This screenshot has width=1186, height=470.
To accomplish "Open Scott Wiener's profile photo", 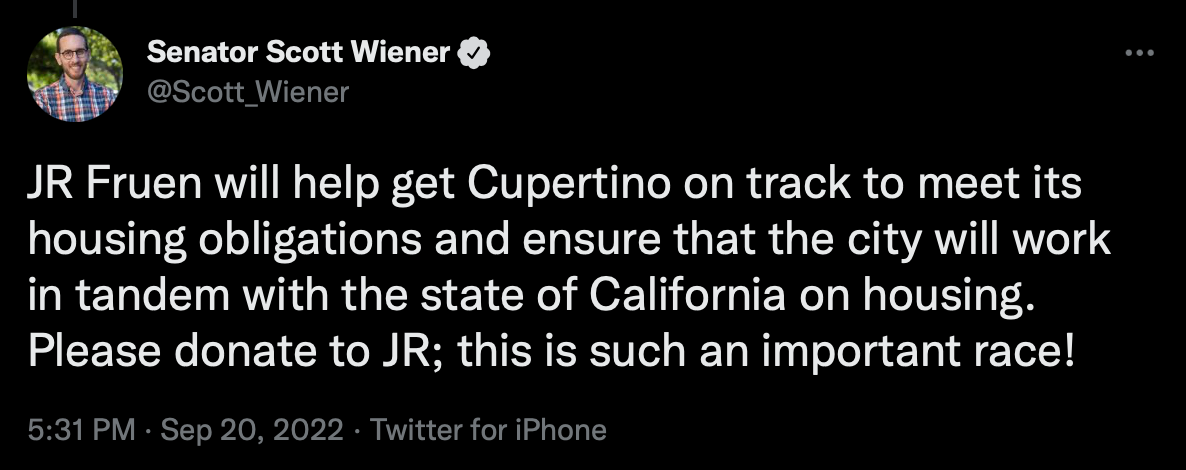I will 74,74.
